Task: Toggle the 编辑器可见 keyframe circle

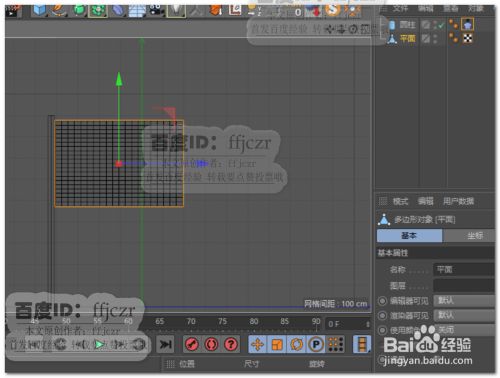Action: coord(382,301)
